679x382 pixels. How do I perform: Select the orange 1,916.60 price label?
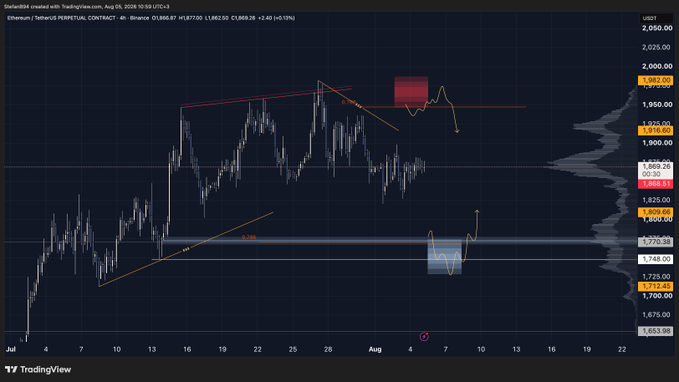point(656,130)
